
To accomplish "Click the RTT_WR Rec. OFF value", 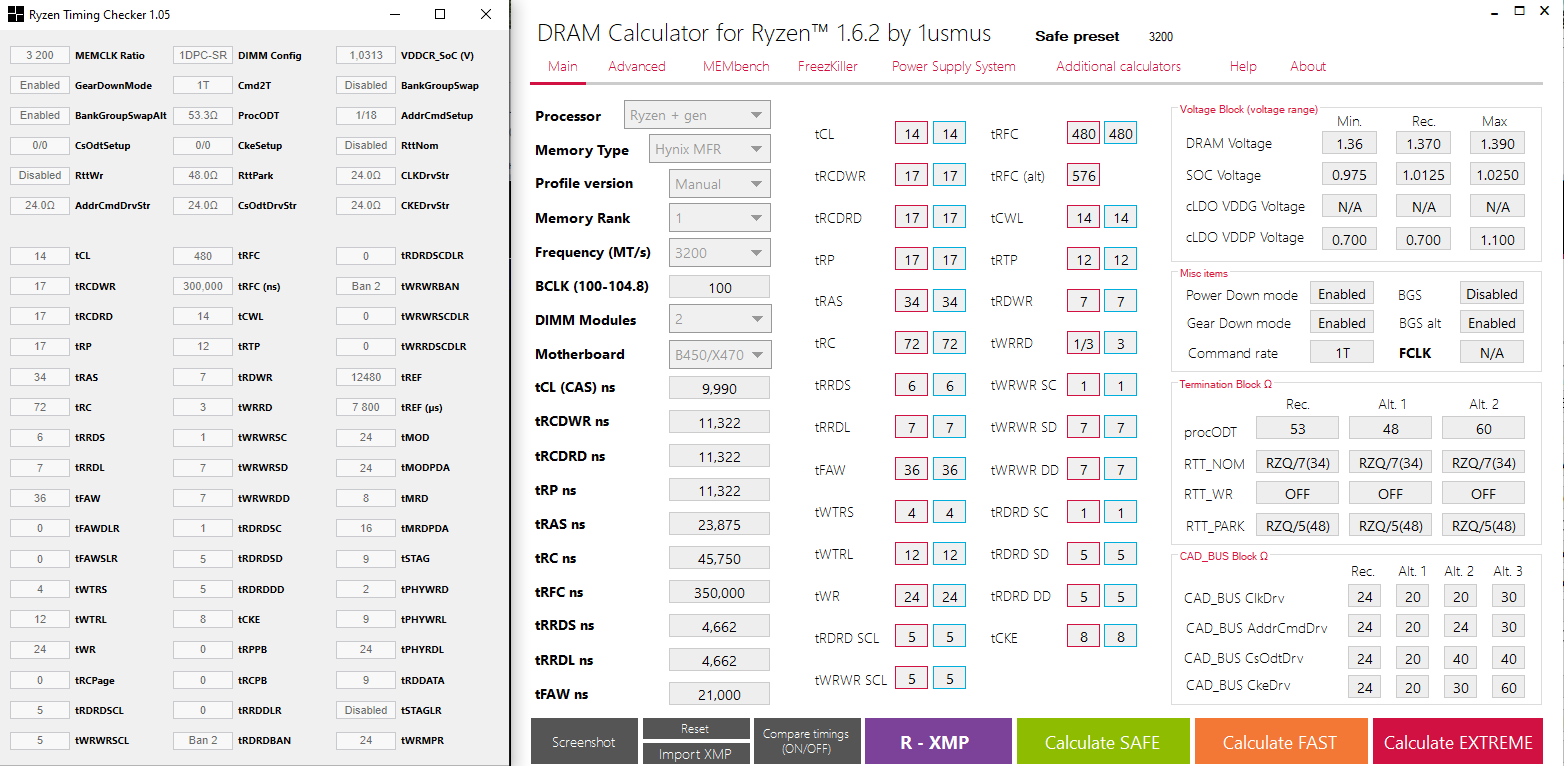I will point(1298,493).
